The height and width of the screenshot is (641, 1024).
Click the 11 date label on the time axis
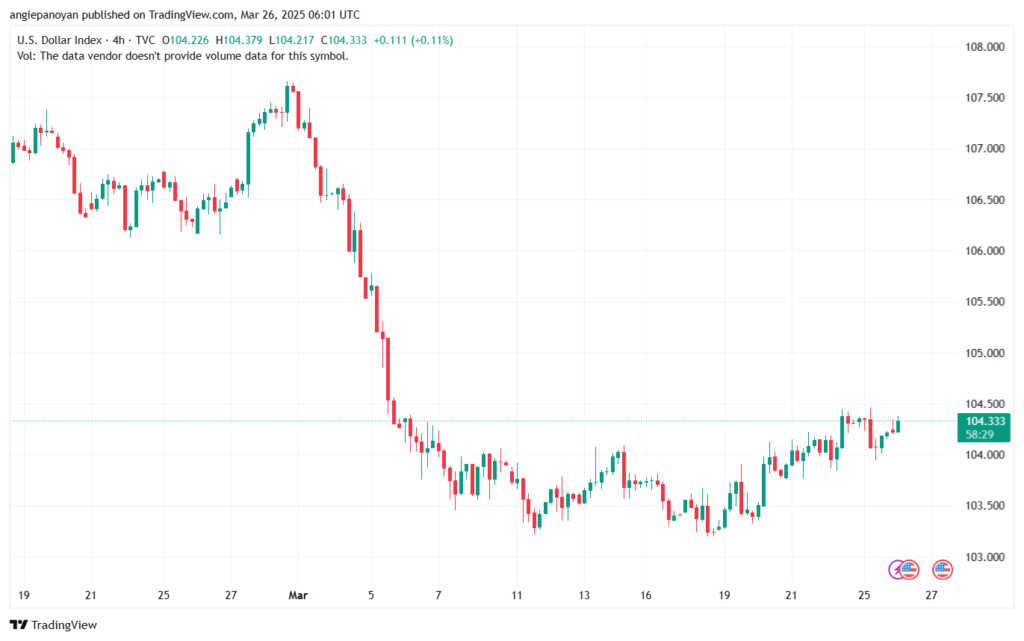click(x=517, y=595)
